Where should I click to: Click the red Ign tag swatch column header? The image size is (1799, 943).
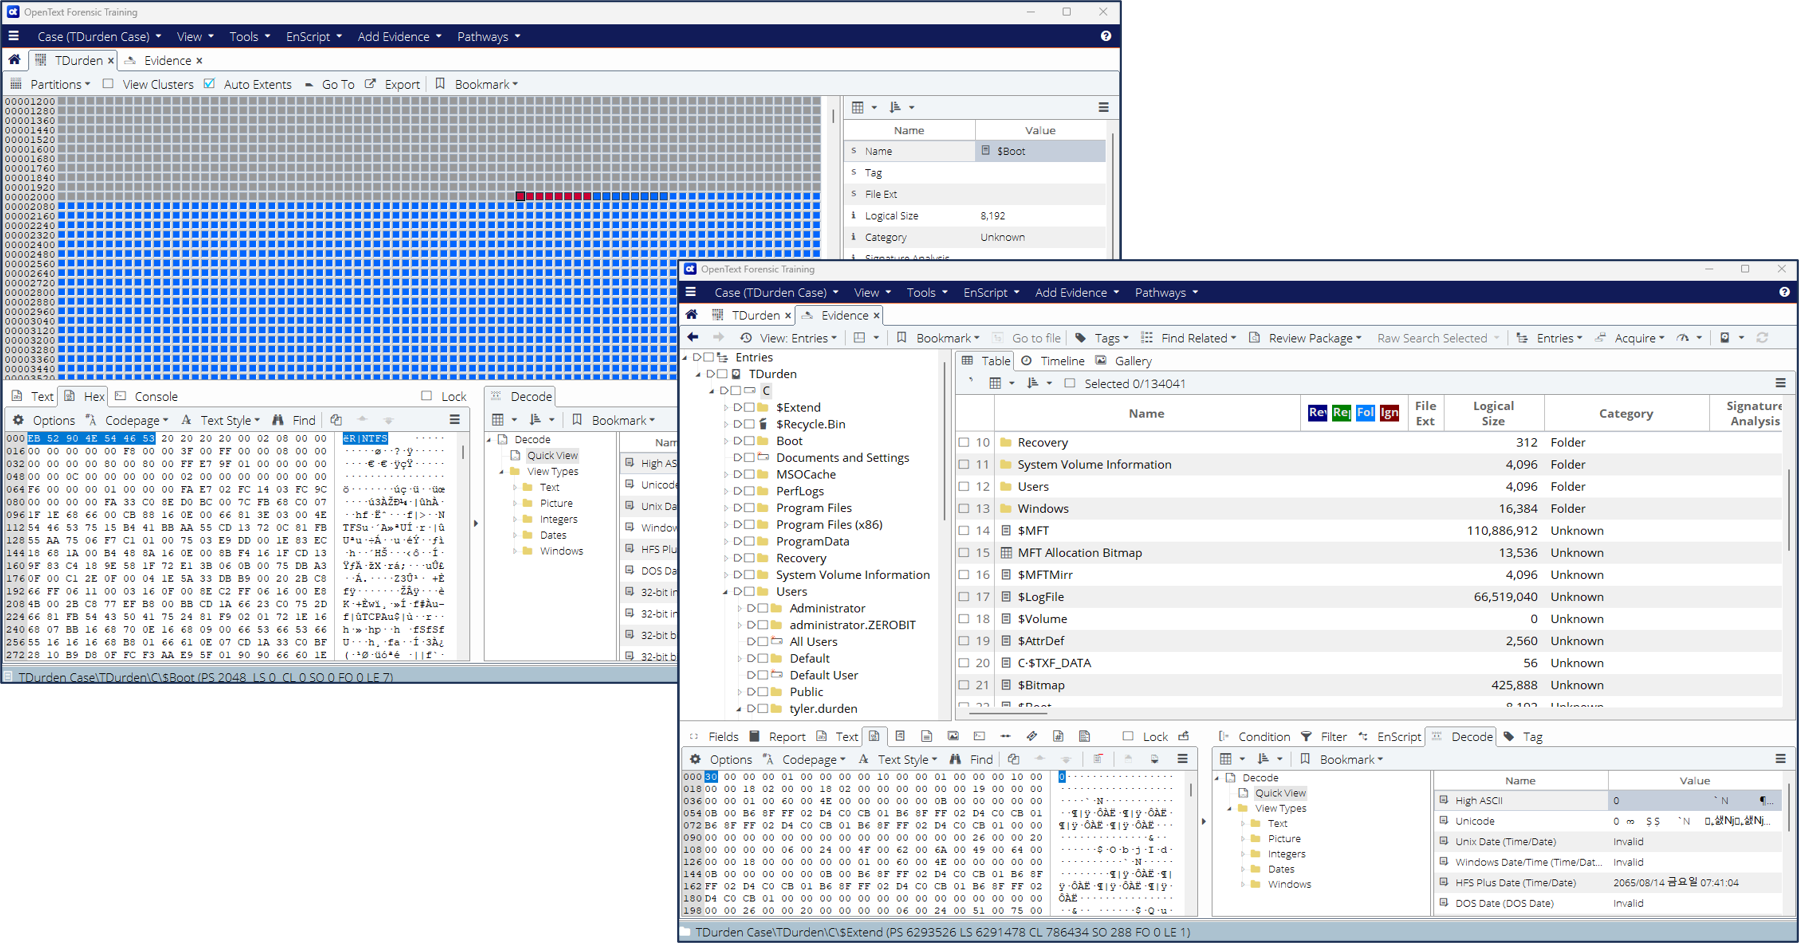click(1389, 412)
